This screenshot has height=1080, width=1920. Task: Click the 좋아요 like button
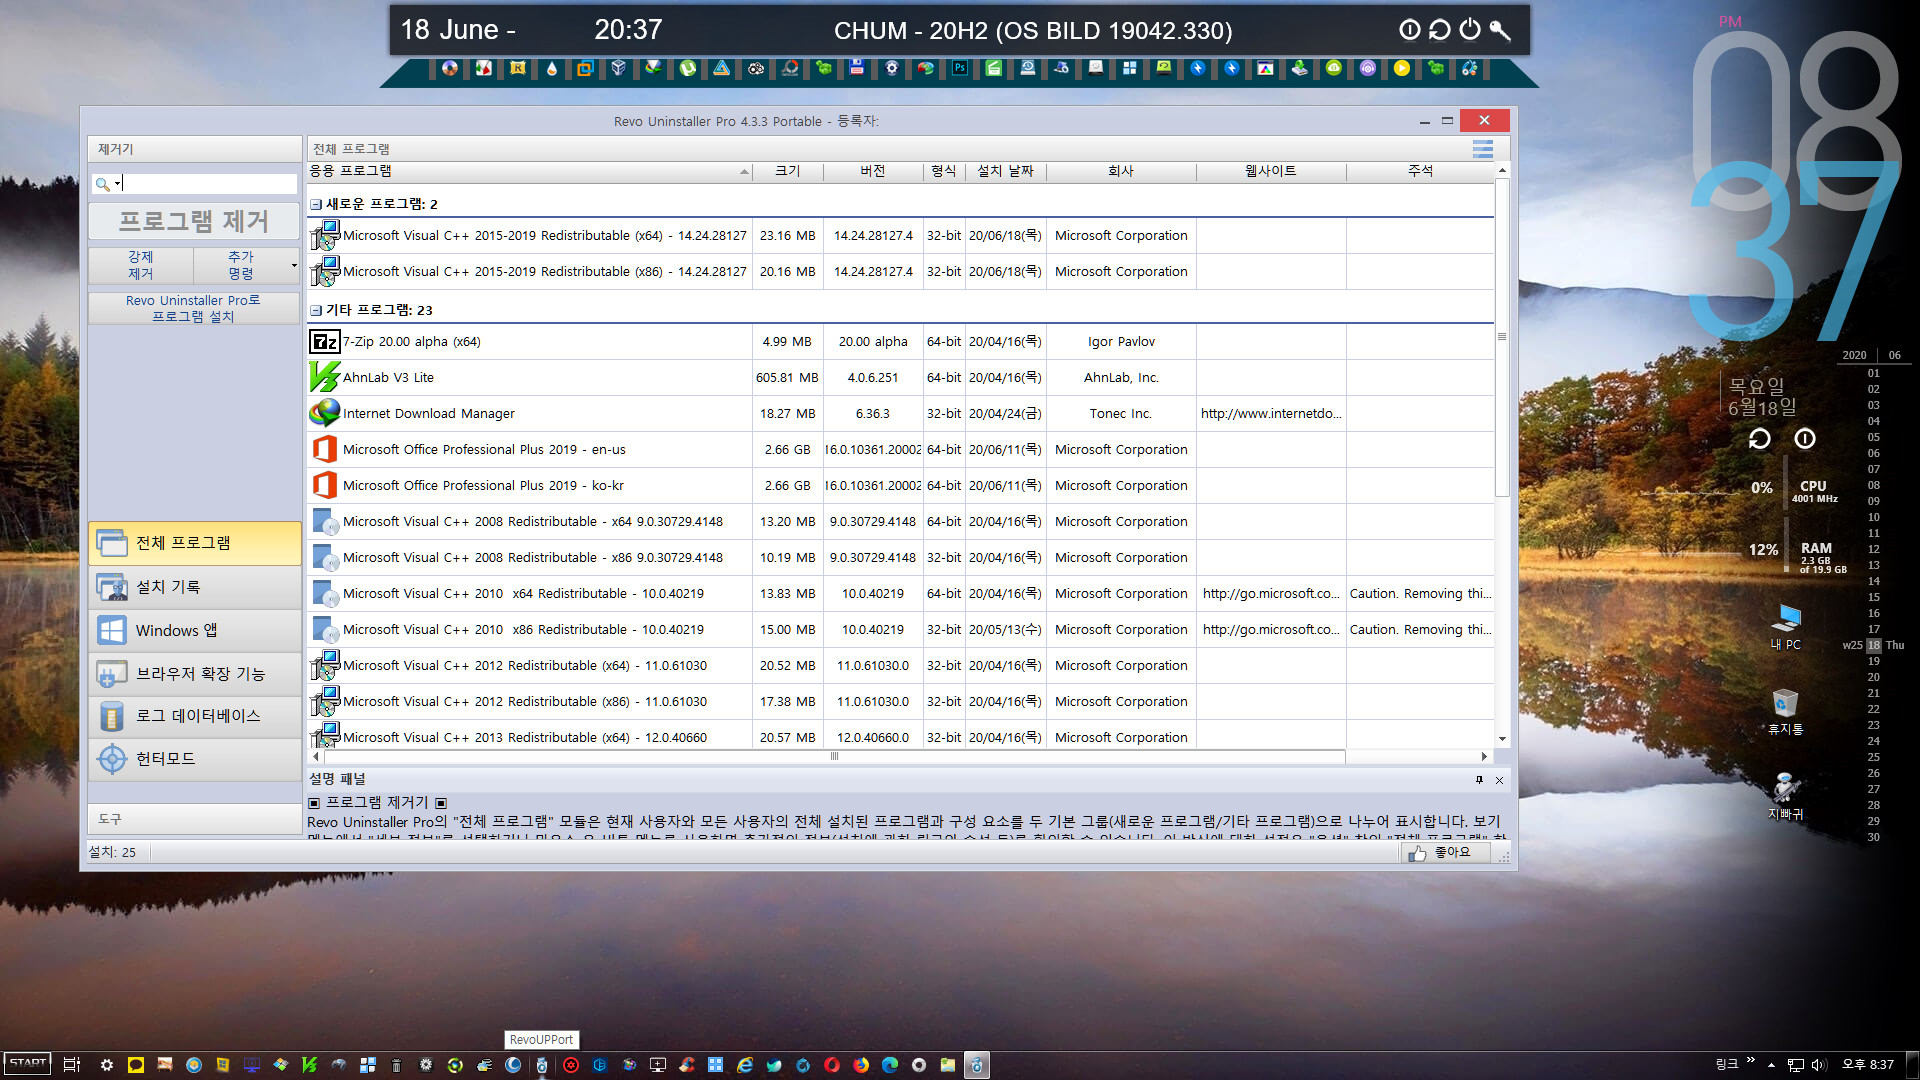click(1444, 853)
